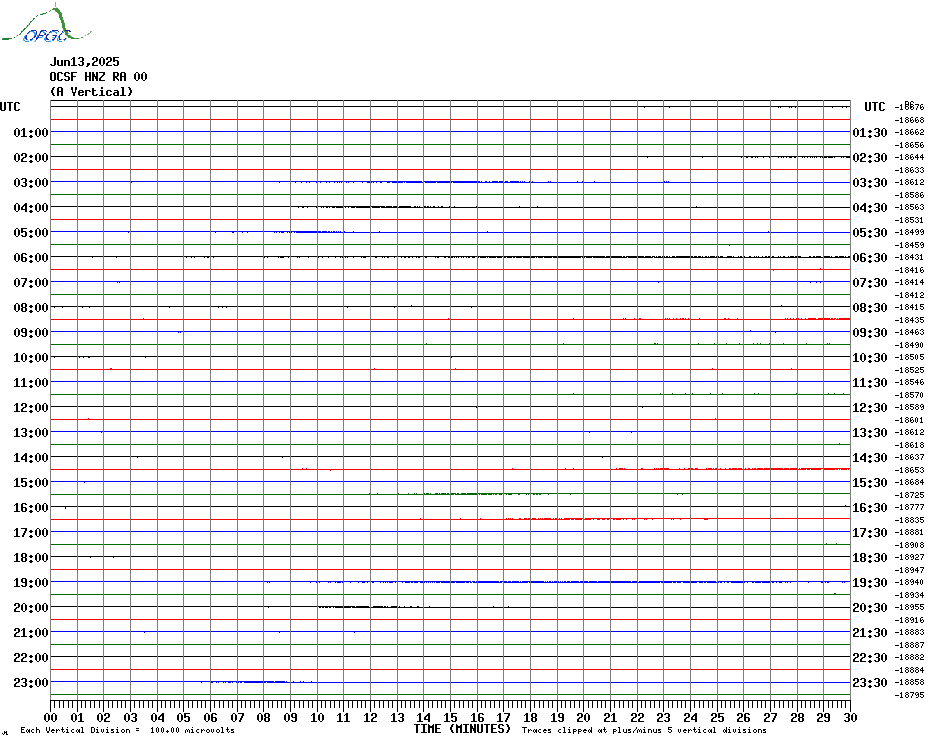Click the 03:00 hour label on left axis
930x744 pixels.
pyautogui.click(x=31, y=182)
